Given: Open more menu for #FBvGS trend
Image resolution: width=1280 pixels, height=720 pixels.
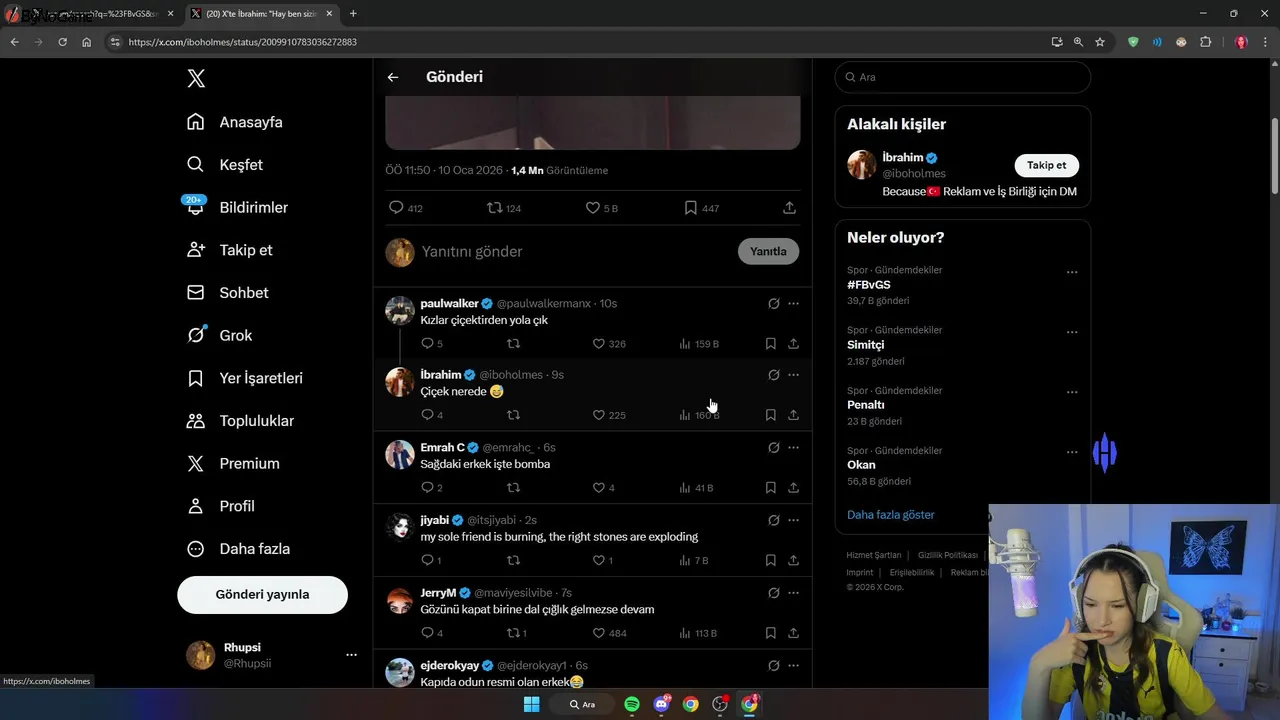Looking at the screenshot, I should 1072,272.
